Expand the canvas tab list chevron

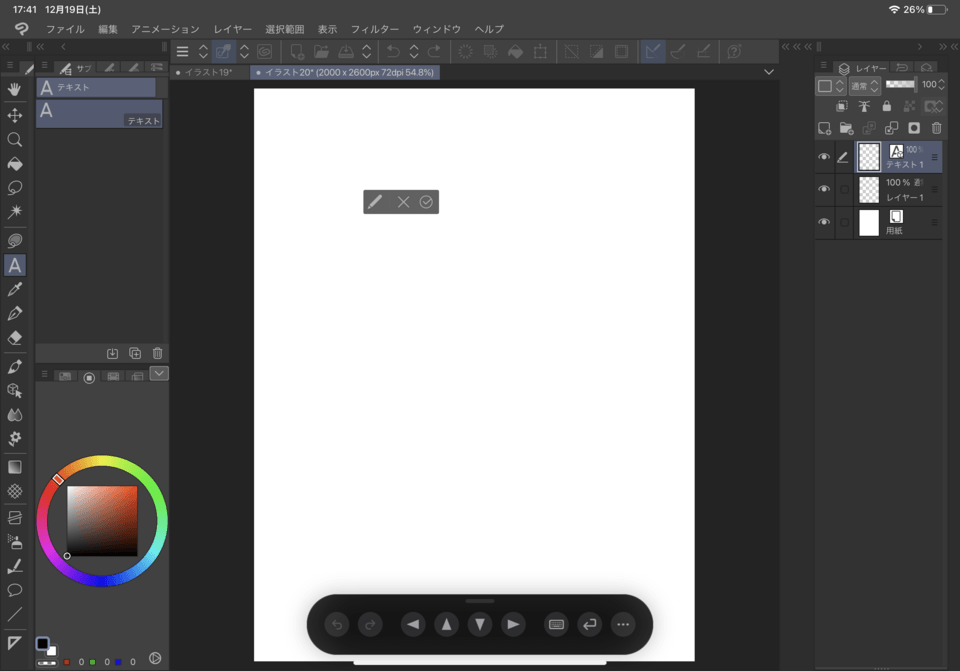[x=768, y=72]
